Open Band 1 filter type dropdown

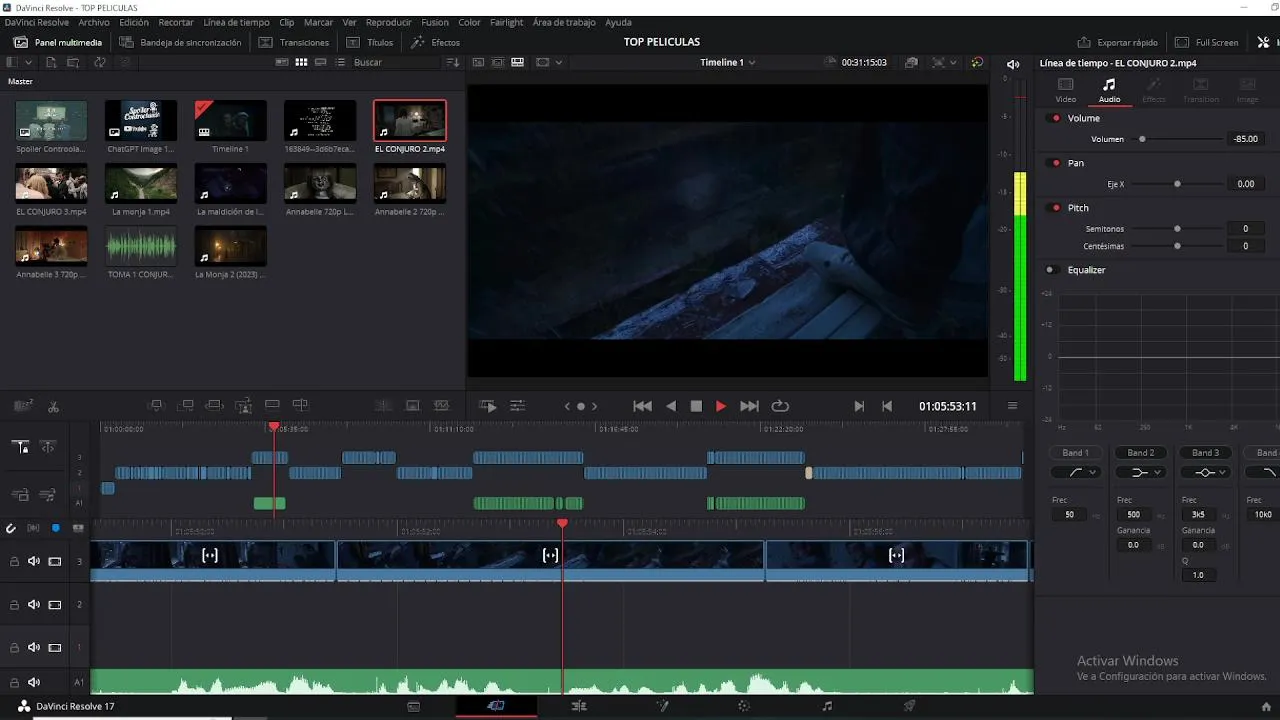[x=1075, y=472]
